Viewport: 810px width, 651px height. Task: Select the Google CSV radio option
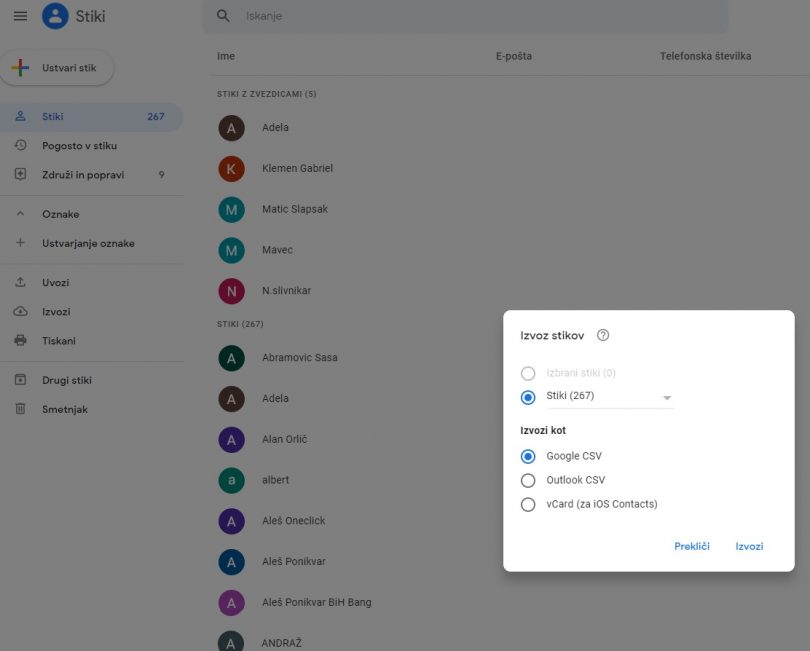point(528,456)
